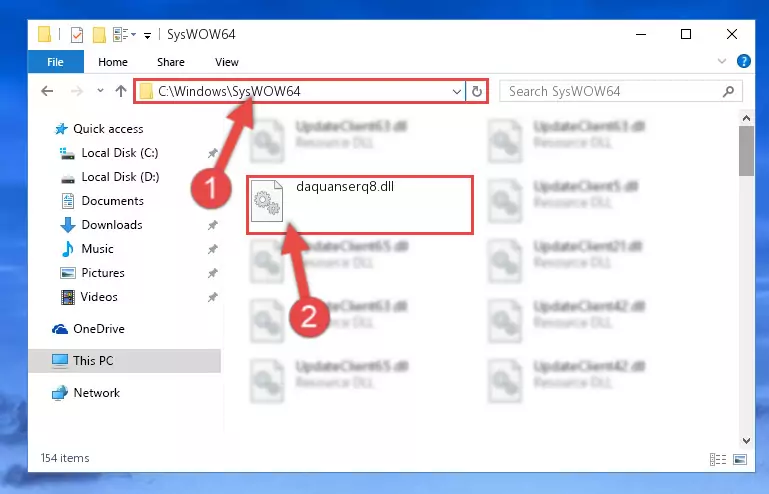Image resolution: width=769 pixels, height=494 pixels.
Task: Open Music in the navigation pane
Action: (97, 249)
